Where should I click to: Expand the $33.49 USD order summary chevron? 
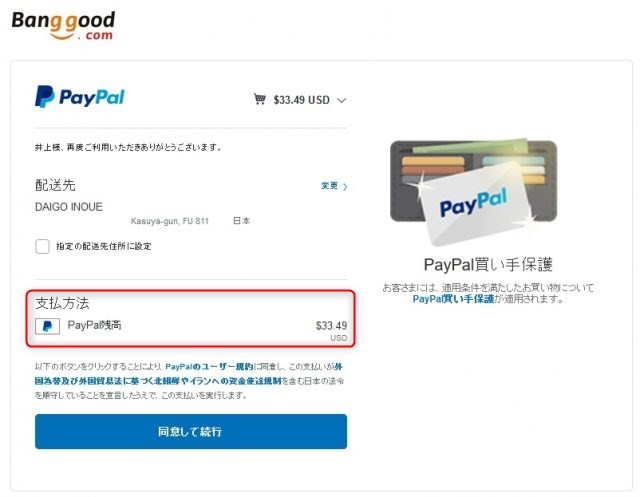pos(342,100)
